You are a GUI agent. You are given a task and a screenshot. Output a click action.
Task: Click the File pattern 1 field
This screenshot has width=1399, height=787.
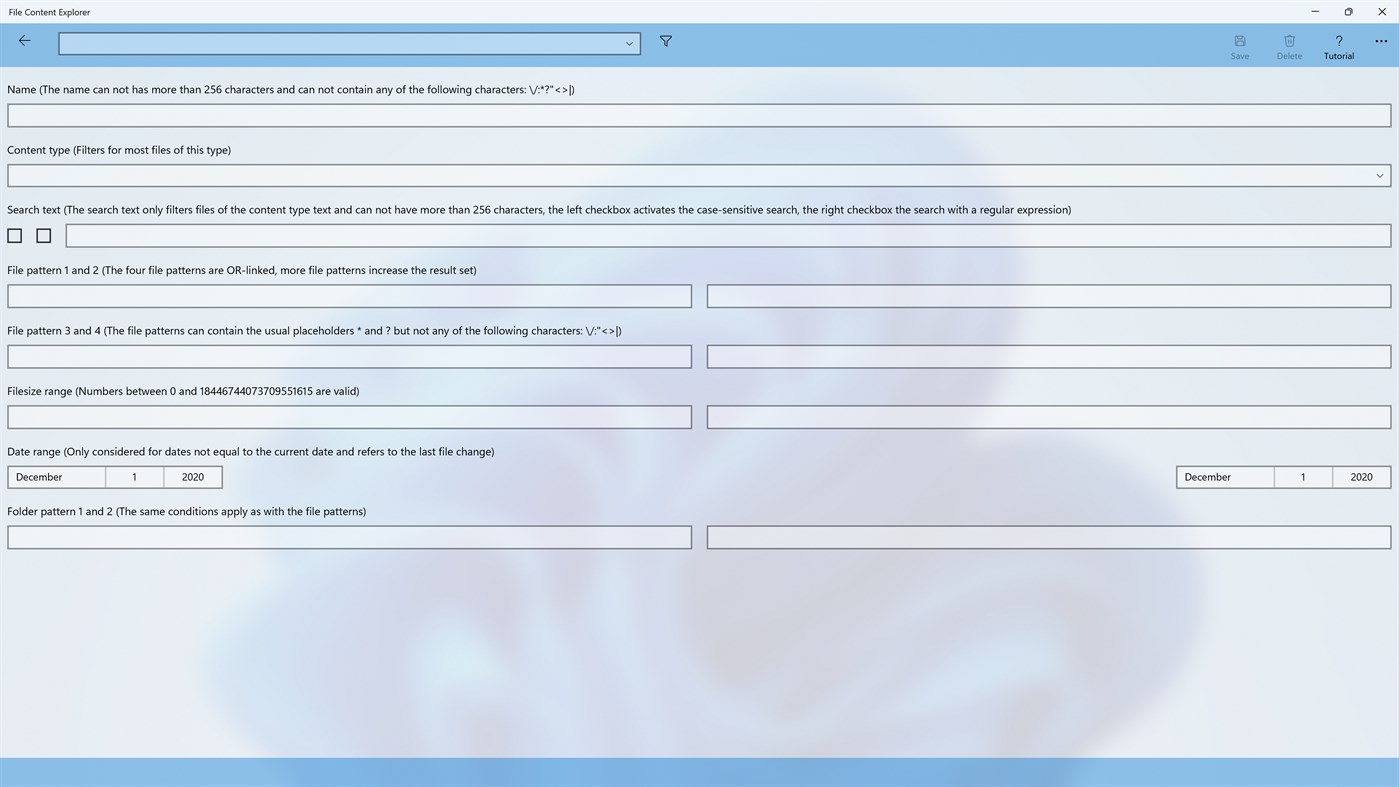[348, 295]
